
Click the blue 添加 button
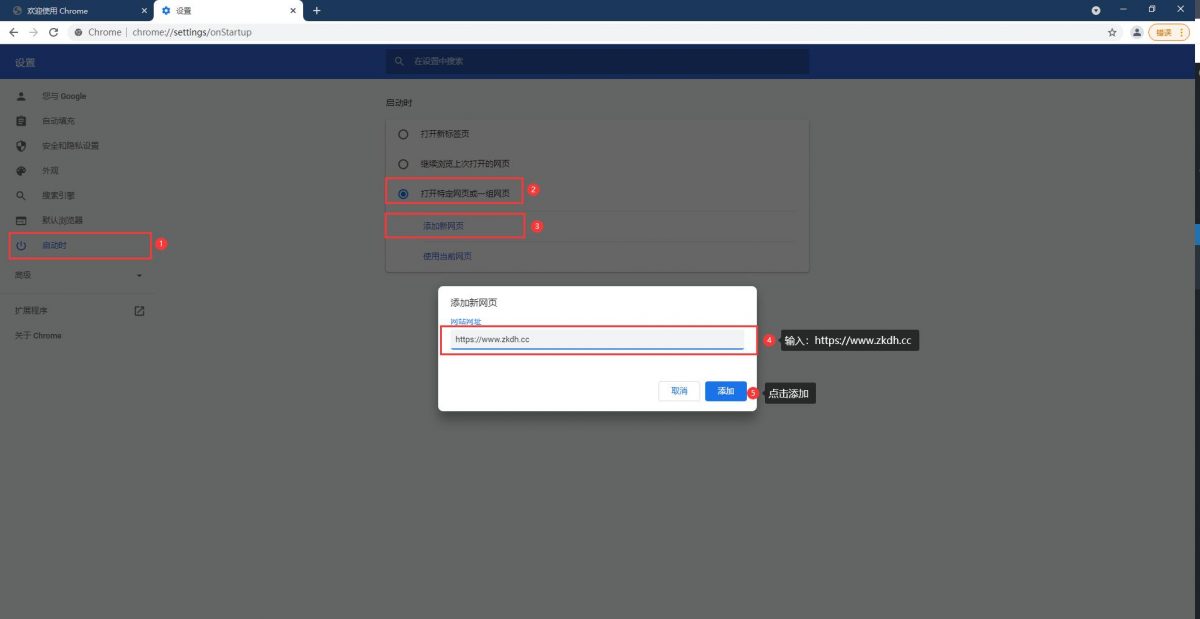[726, 391]
